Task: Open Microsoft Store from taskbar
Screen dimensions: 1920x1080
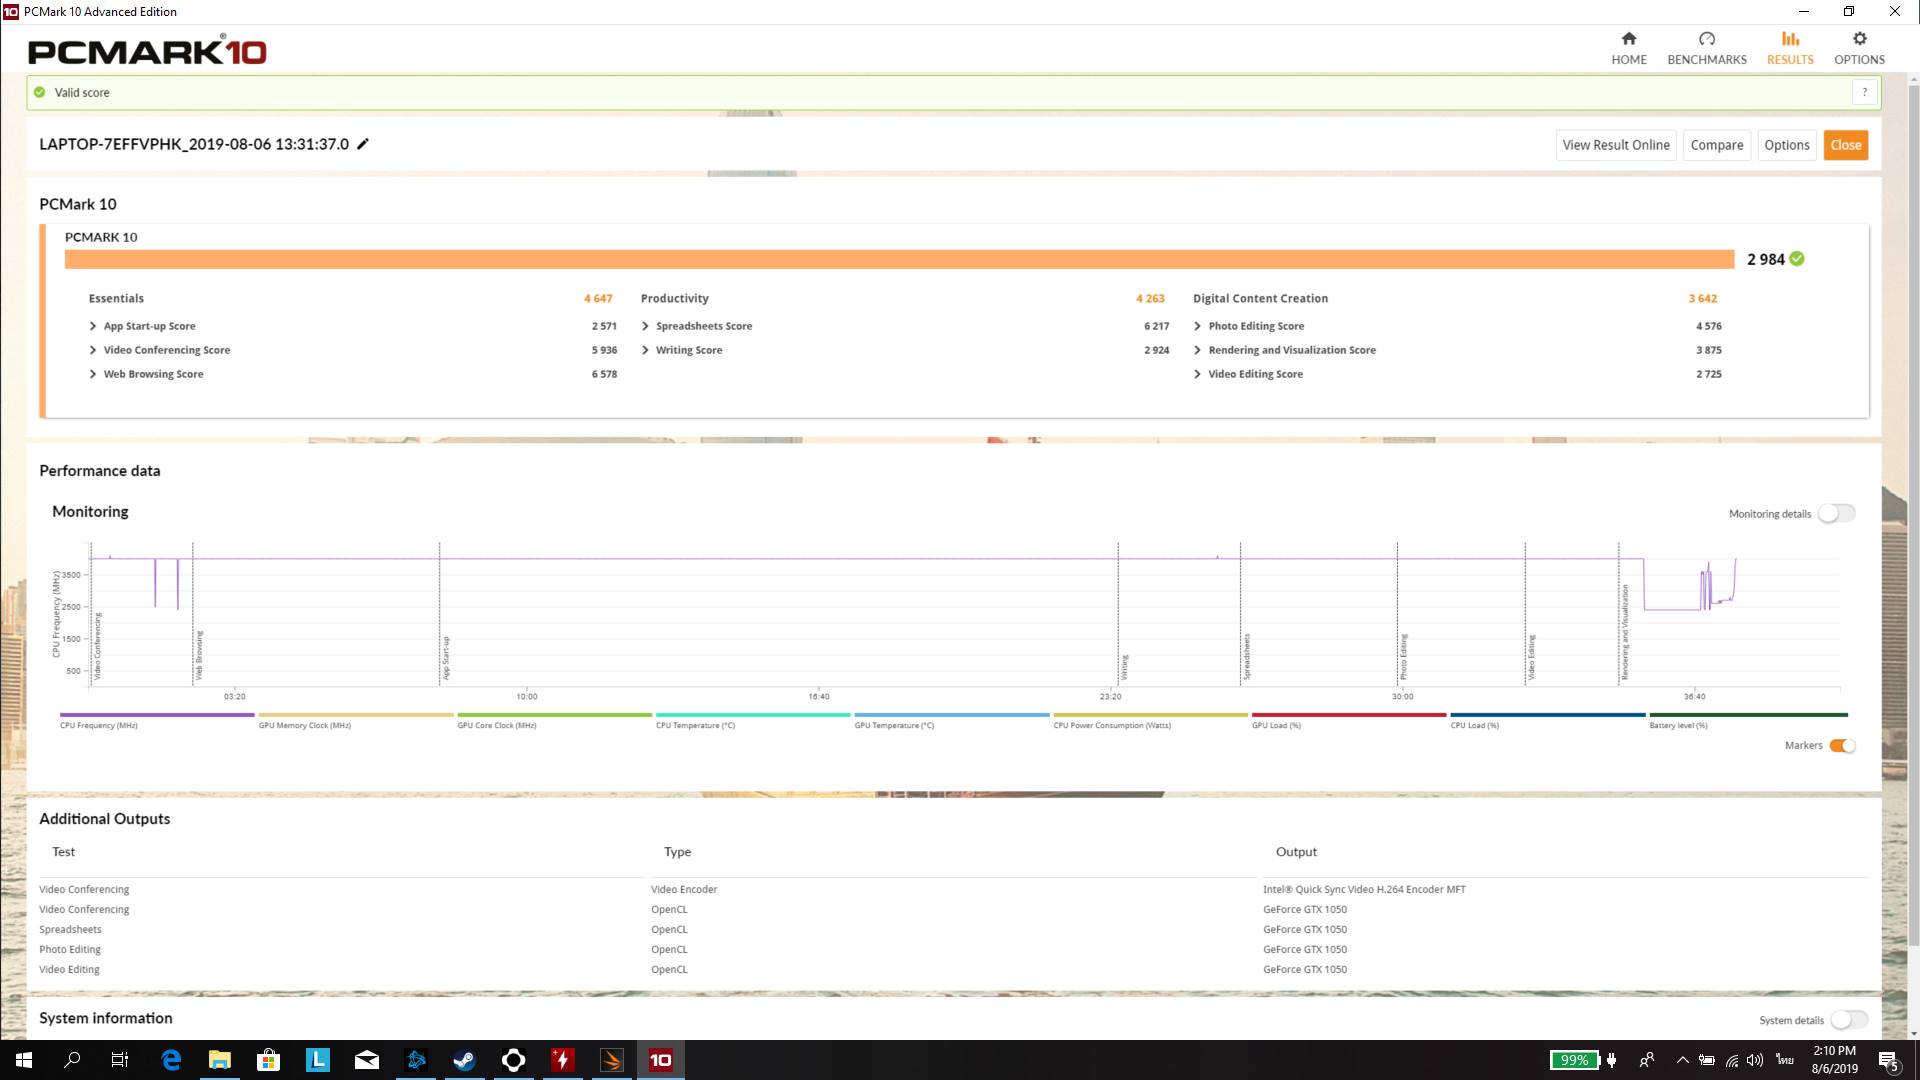Action: [268, 1060]
